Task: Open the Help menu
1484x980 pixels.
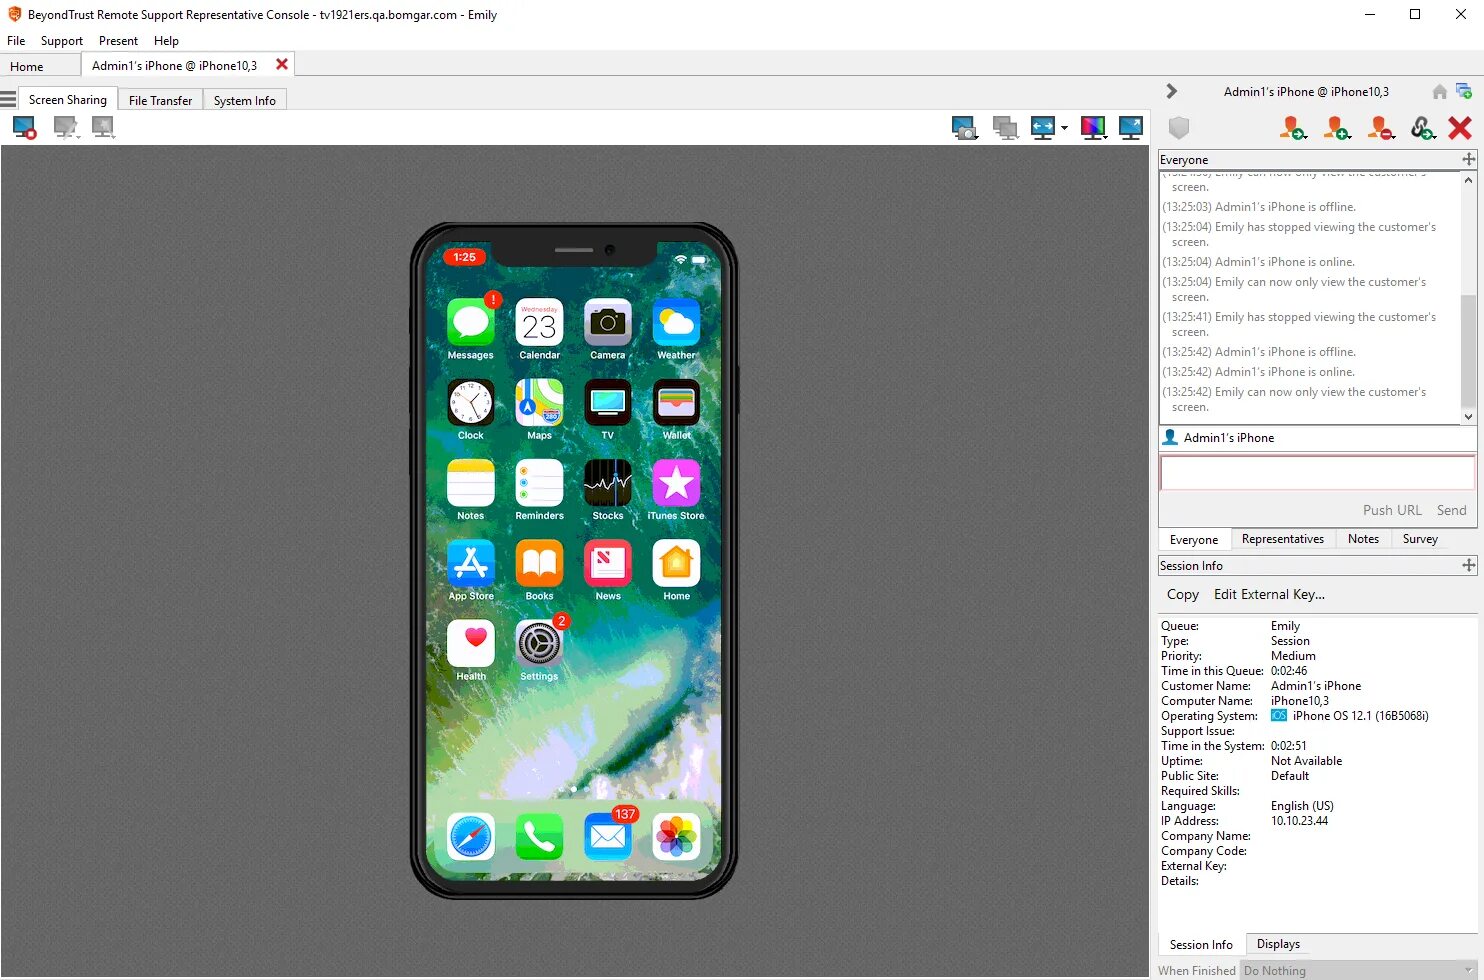Action: pyautogui.click(x=166, y=41)
